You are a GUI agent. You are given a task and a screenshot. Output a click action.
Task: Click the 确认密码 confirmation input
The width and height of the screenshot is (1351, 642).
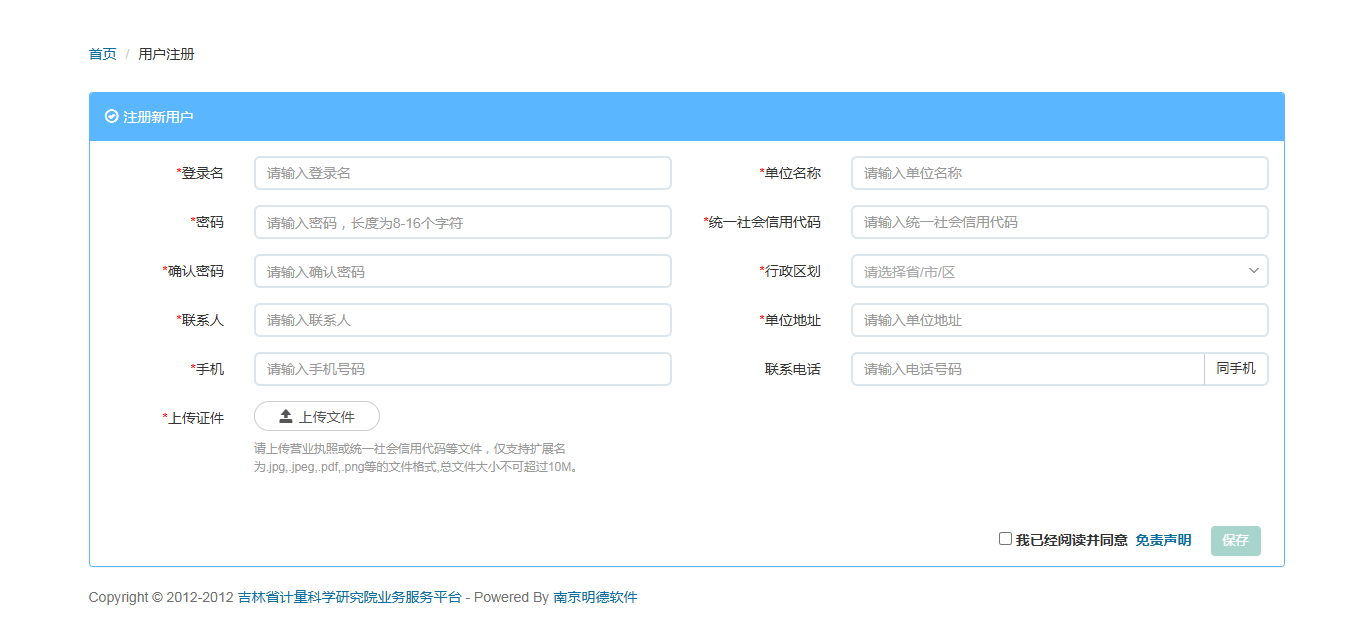462,271
